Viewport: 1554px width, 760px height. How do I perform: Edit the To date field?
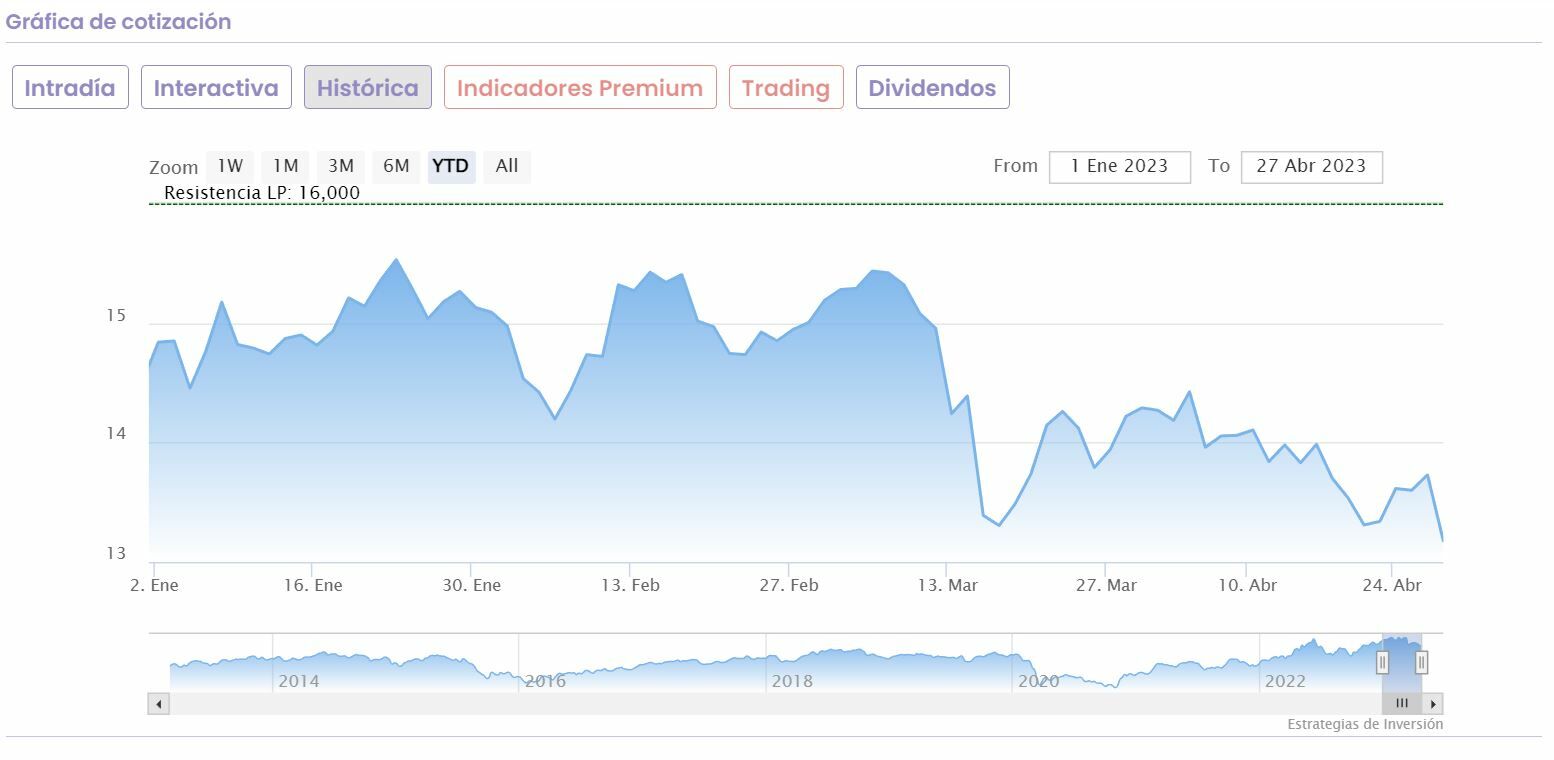coord(1311,167)
